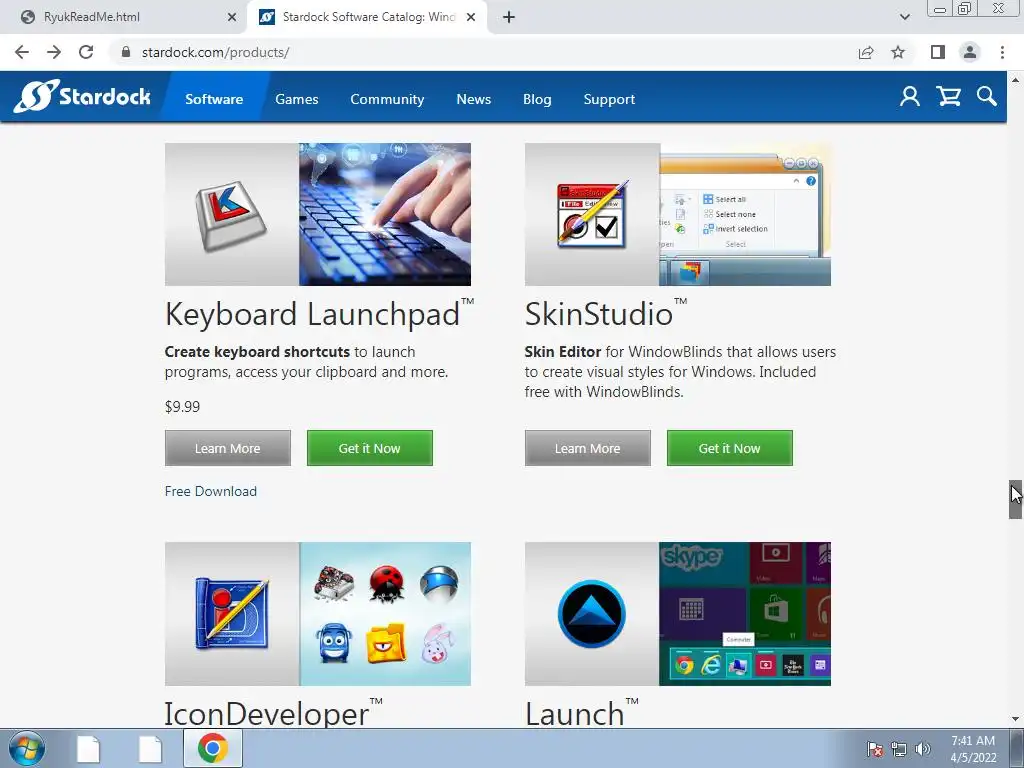Open the Community menu
The height and width of the screenshot is (768, 1024).
pos(387,99)
